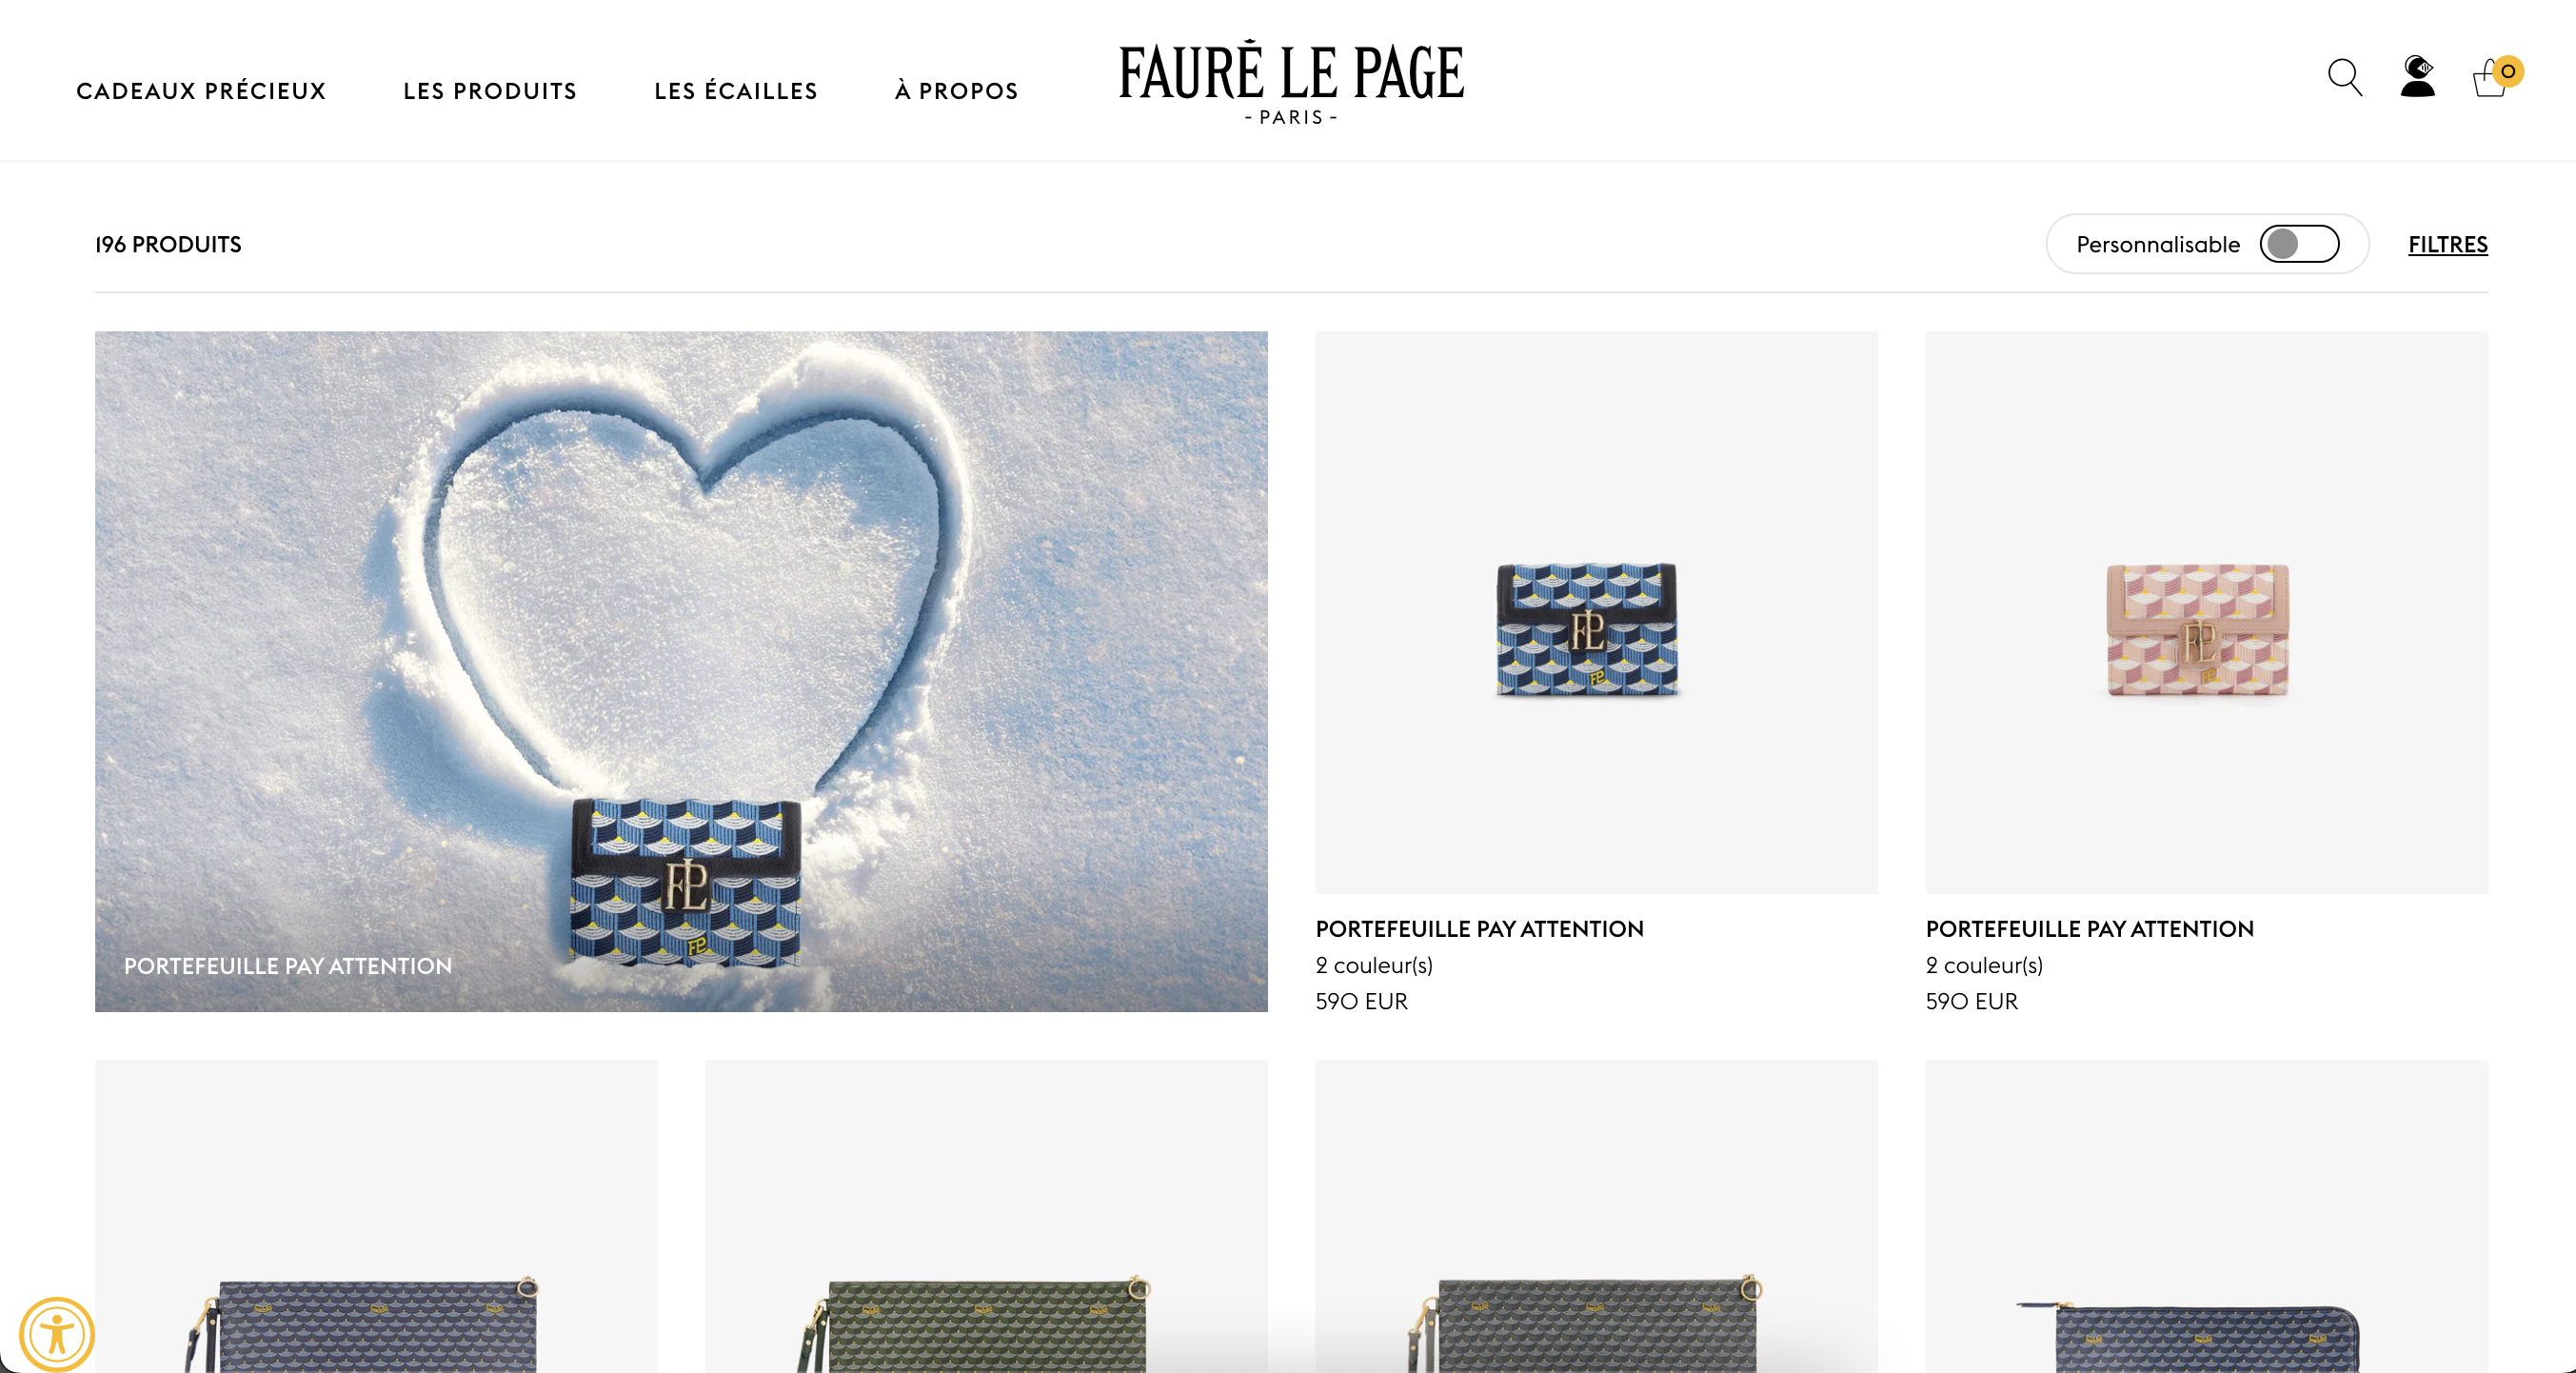Open the FILTRES panel
The image size is (2576, 1373).
[2447, 244]
